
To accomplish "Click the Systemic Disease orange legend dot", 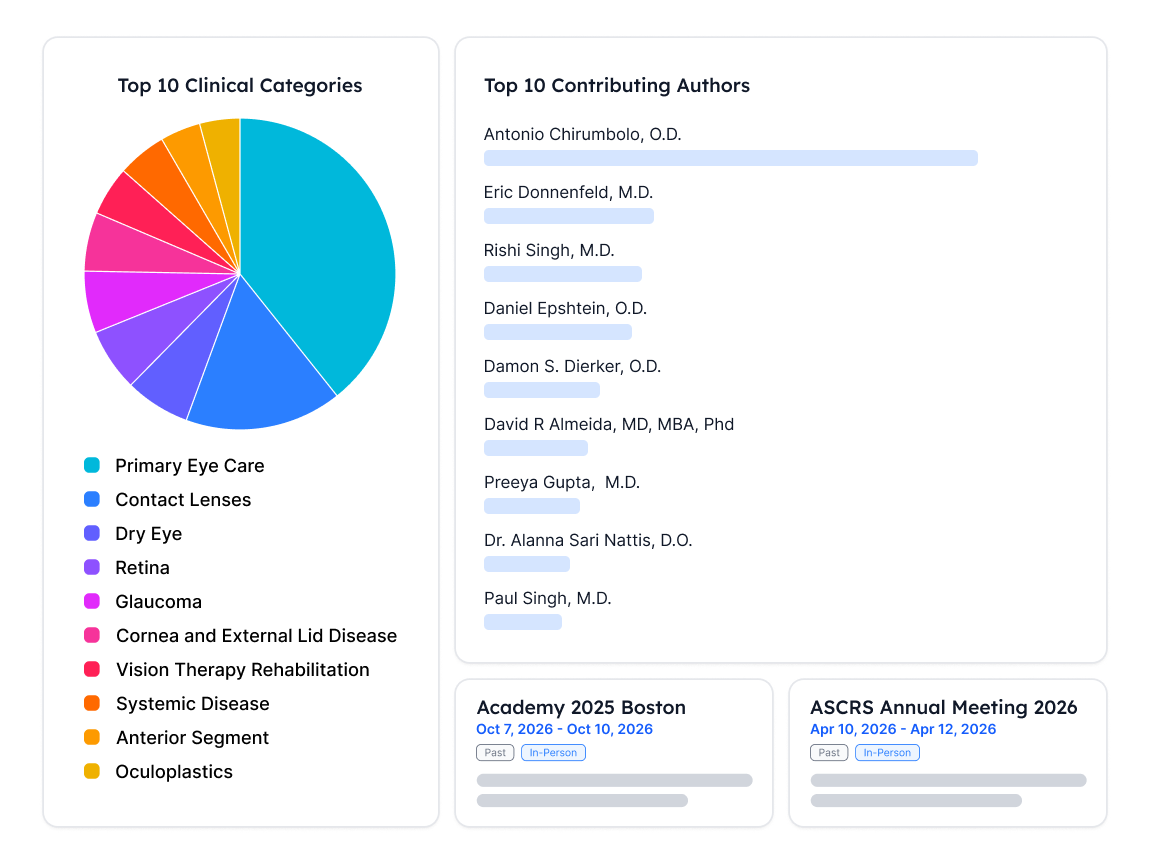I will [92, 703].
